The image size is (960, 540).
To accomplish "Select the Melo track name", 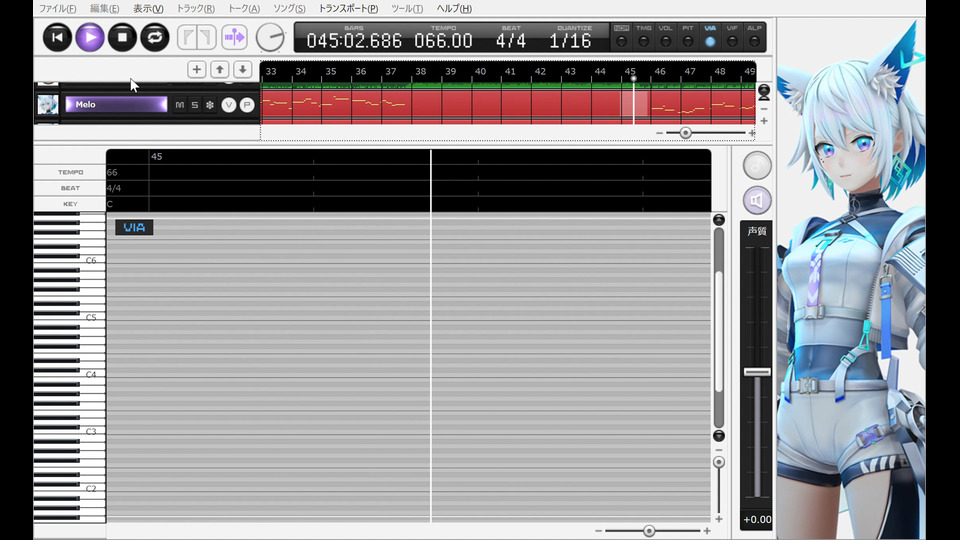I will pyautogui.click(x=116, y=105).
